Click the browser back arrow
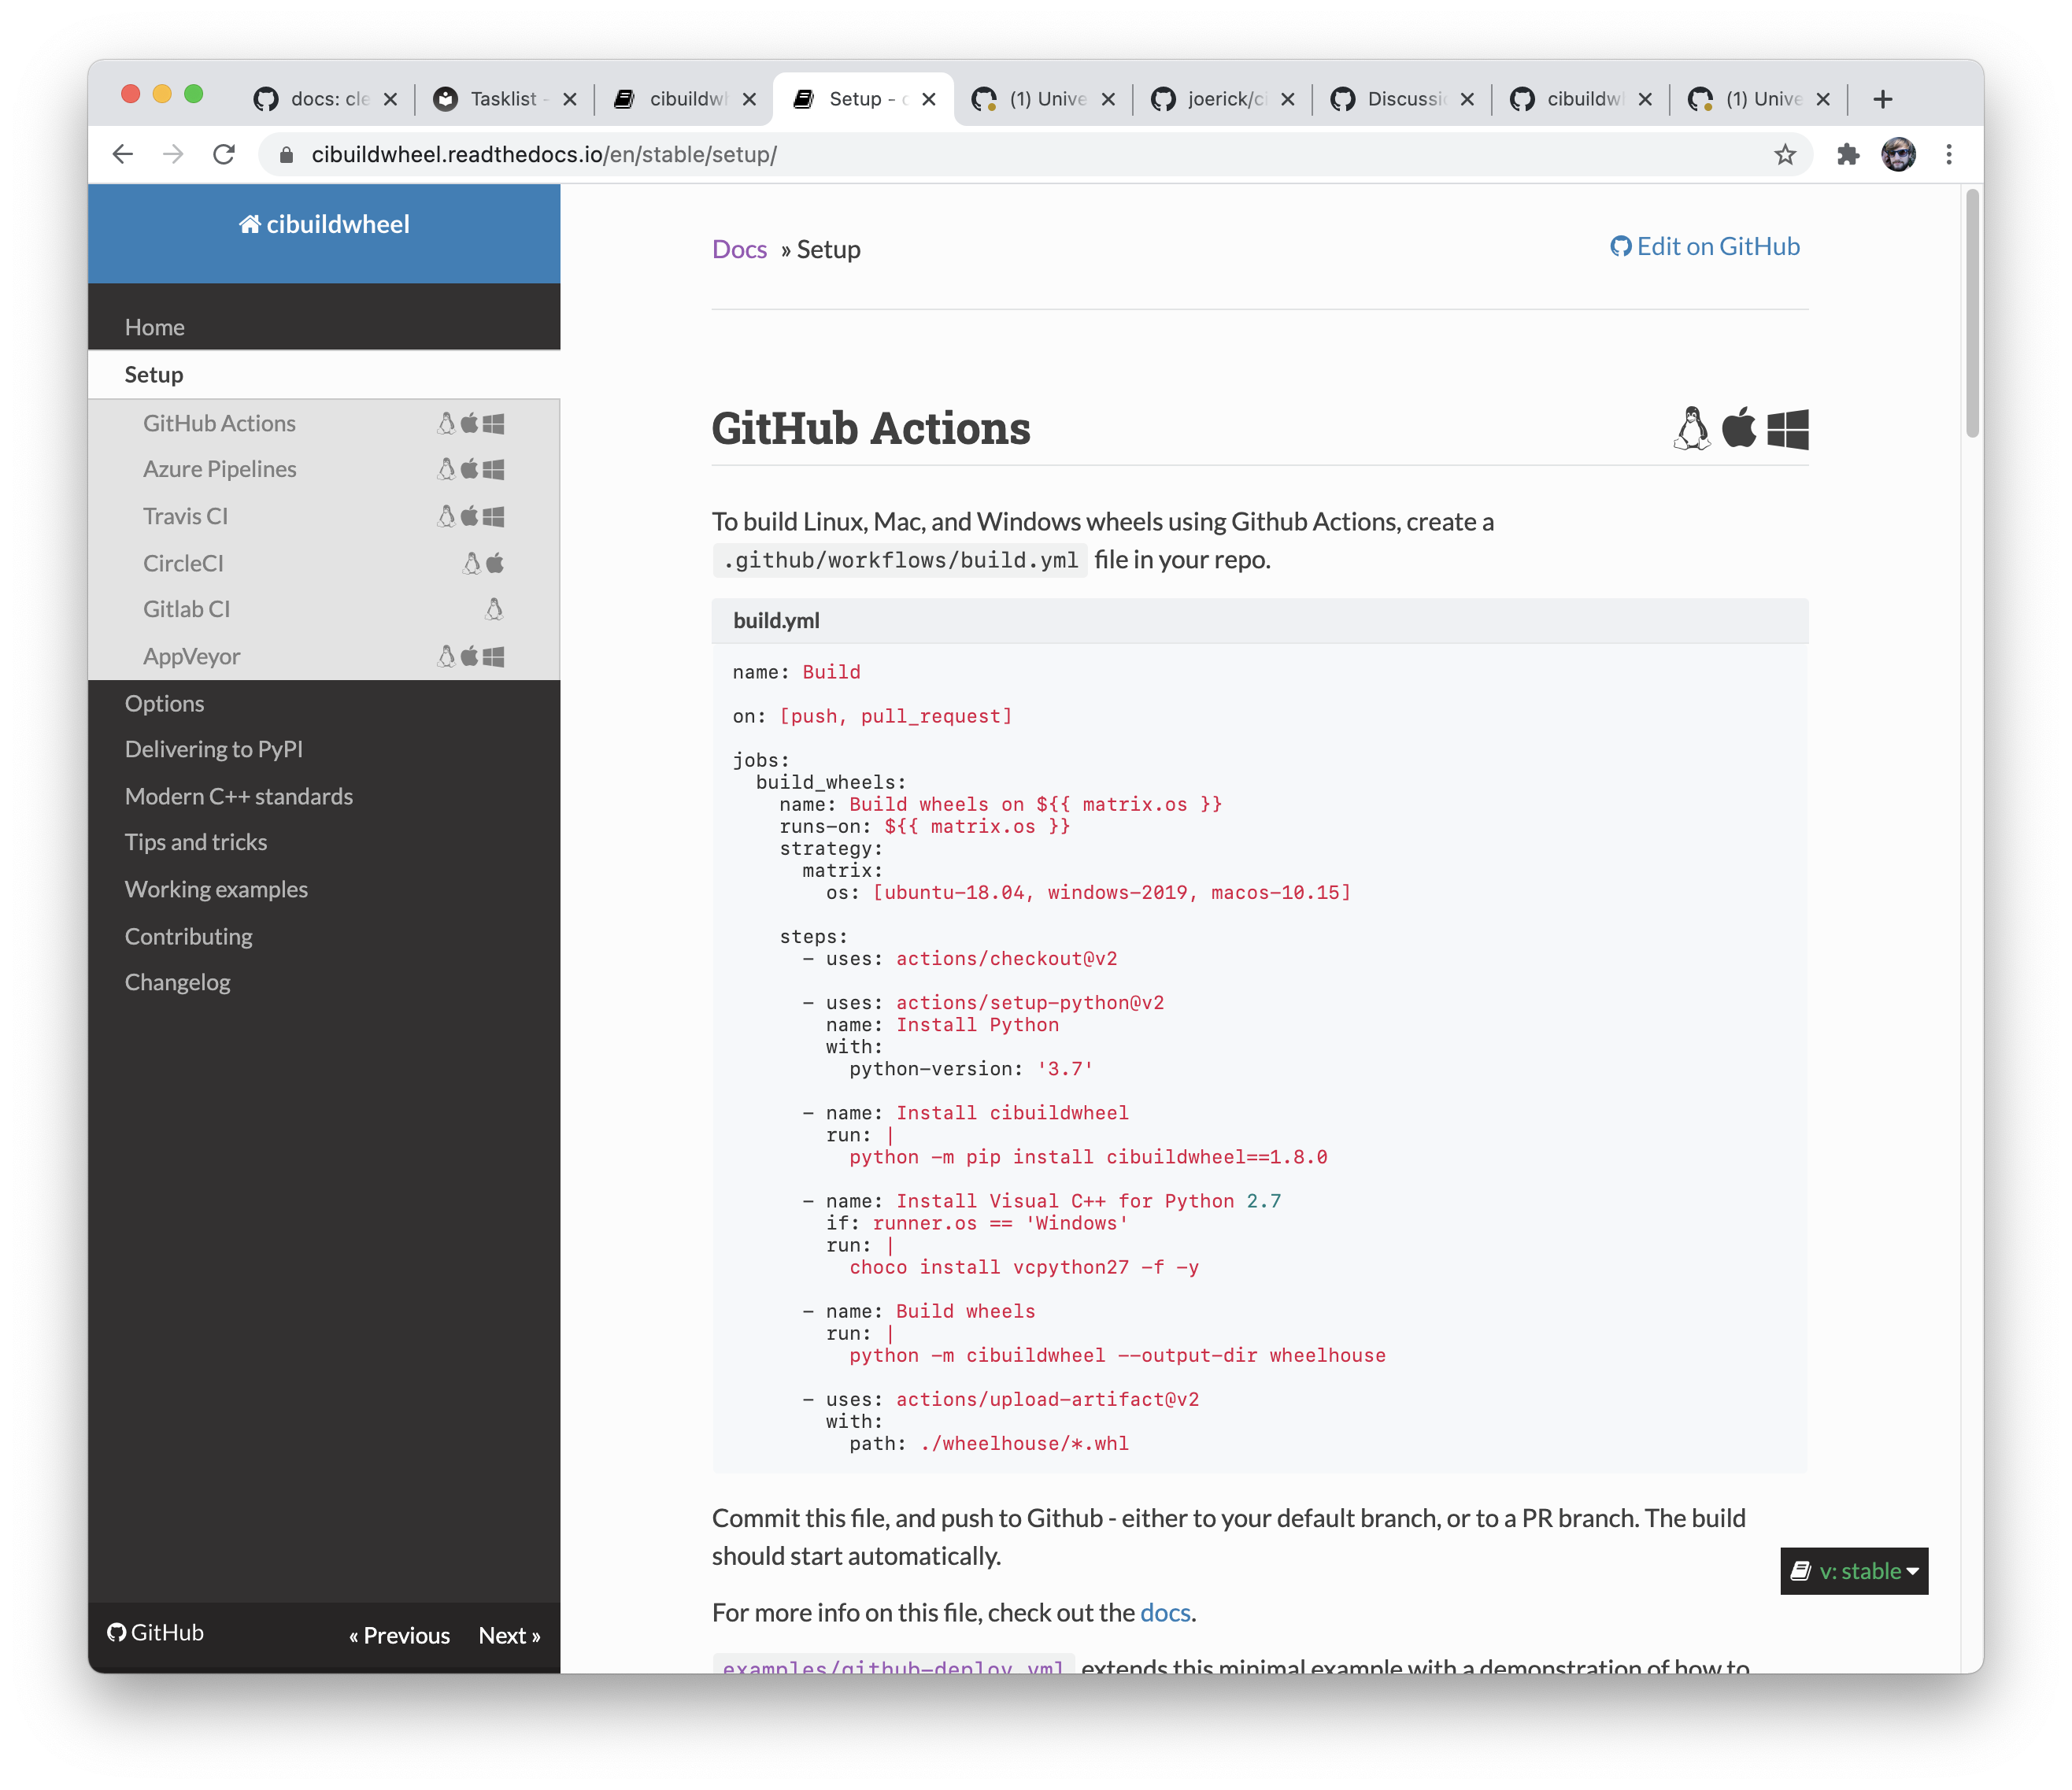2072x1790 pixels. [x=122, y=154]
